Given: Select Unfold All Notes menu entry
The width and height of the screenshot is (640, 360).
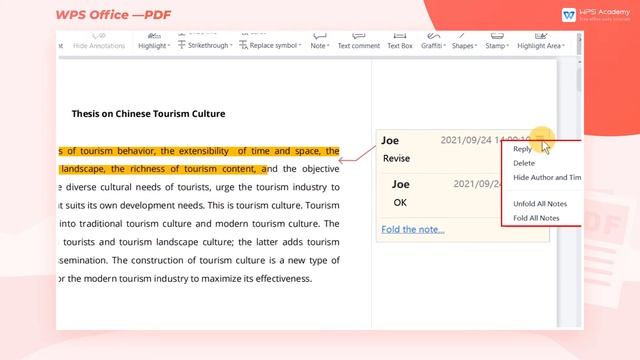Looking at the screenshot, I should click(540, 204).
